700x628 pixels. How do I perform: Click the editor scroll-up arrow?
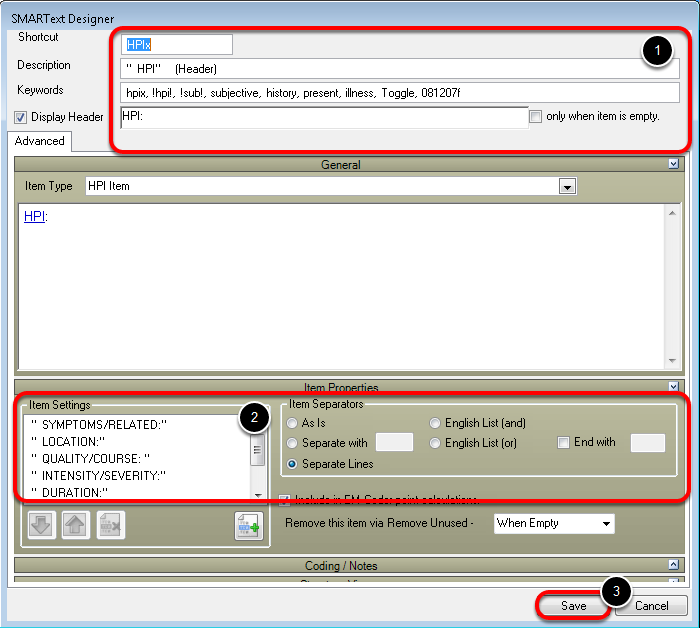[672, 213]
